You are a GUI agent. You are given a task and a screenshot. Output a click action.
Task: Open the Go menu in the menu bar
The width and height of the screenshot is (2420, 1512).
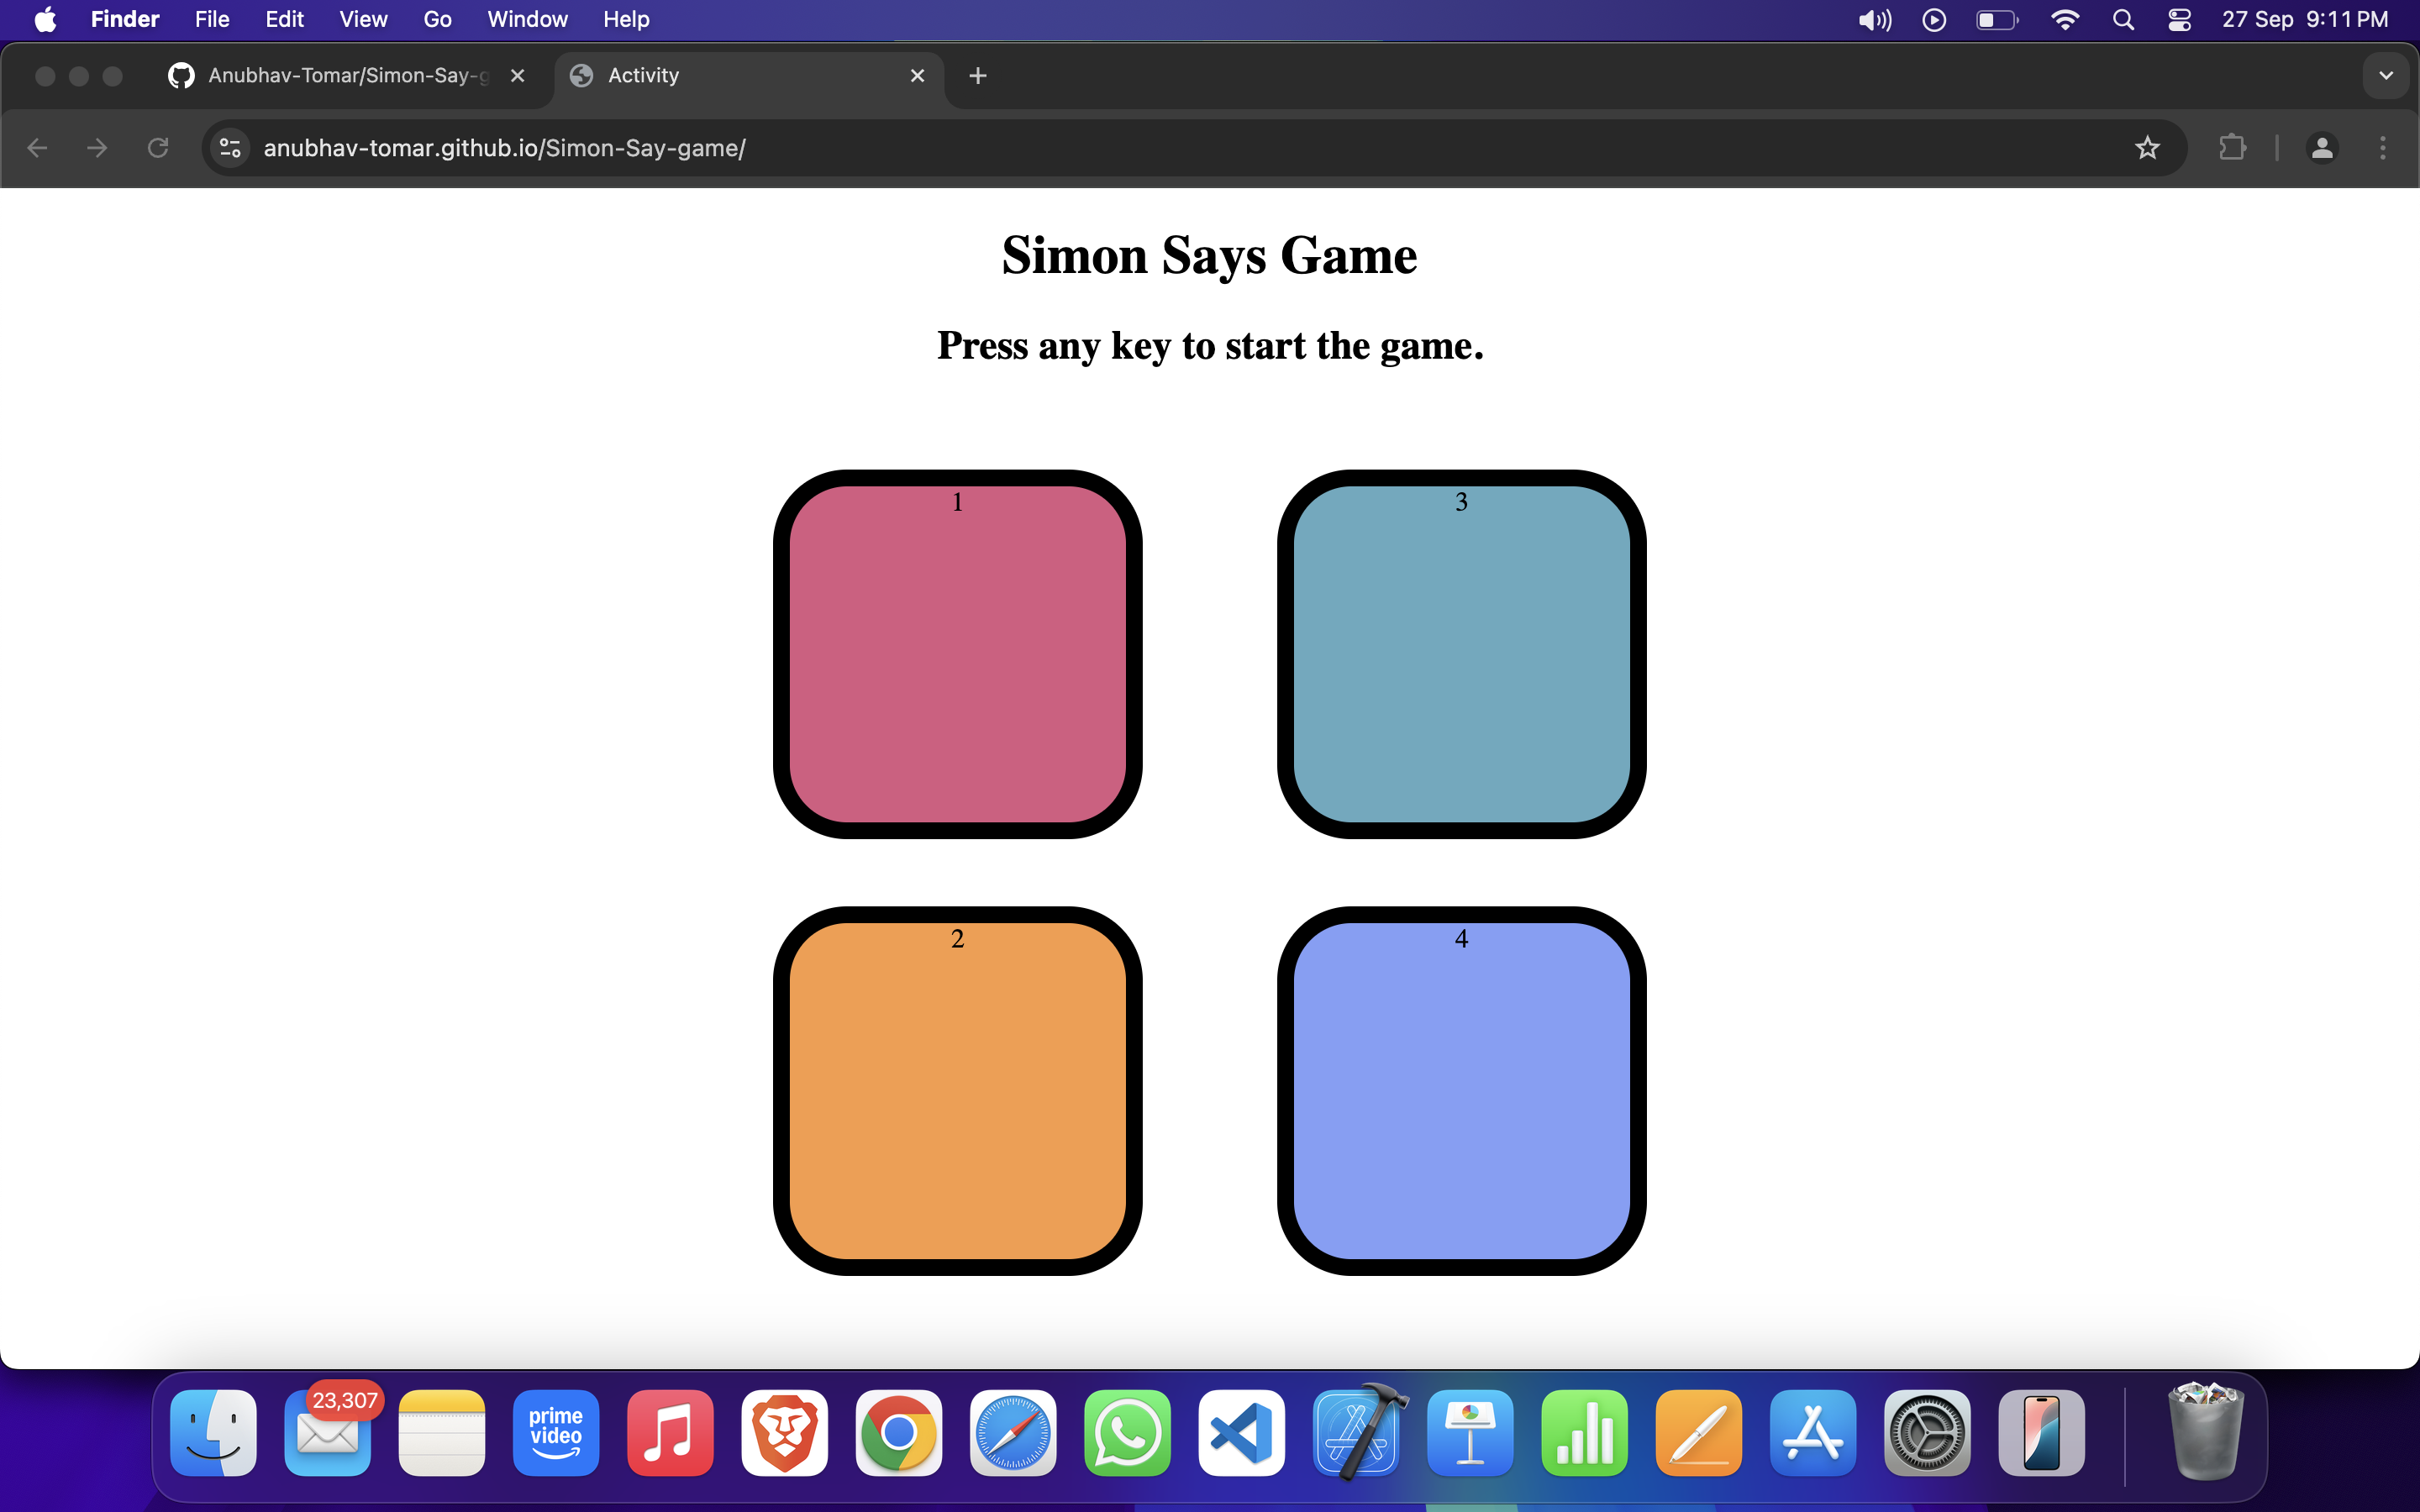point(436,19)
